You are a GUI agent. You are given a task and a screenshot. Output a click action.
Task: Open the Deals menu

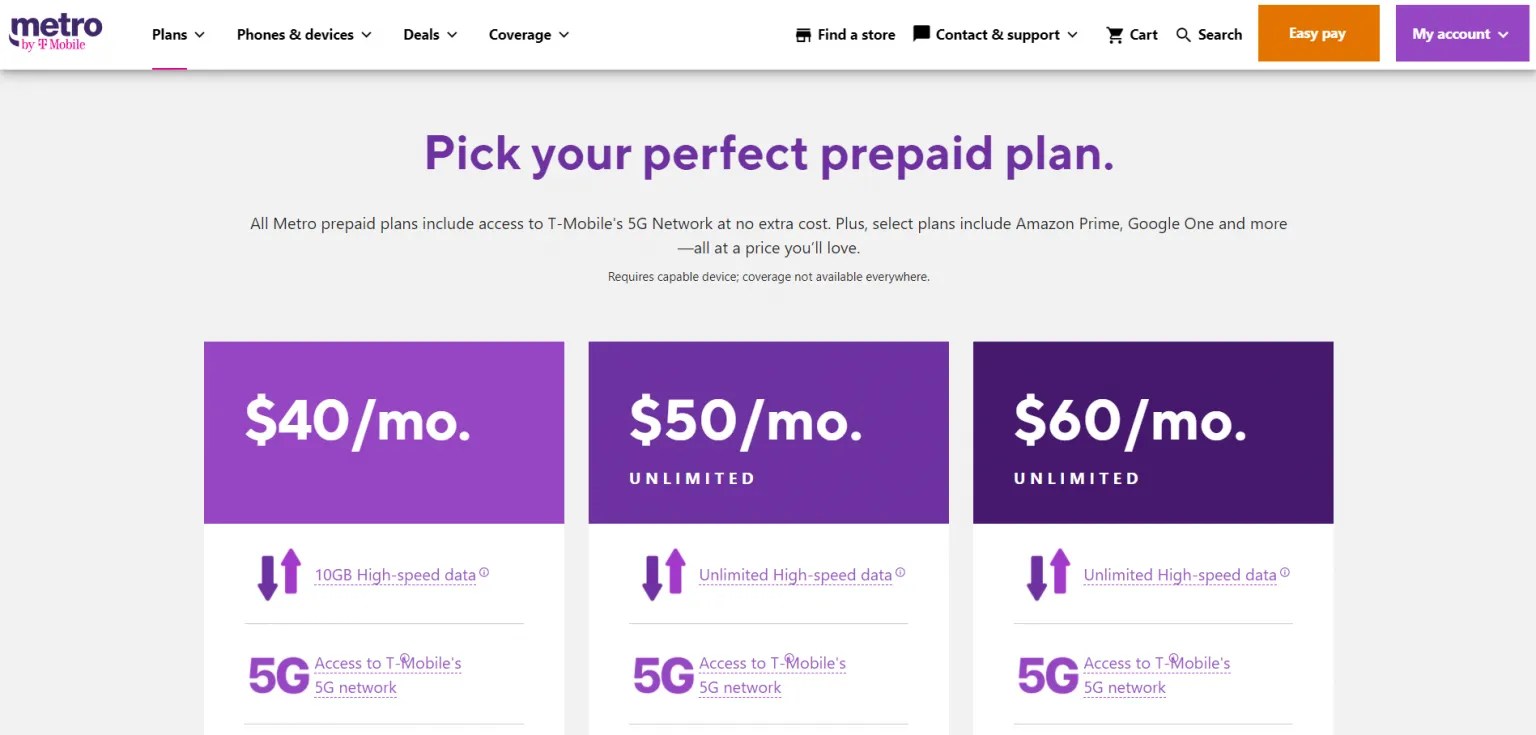pos(430,35)
